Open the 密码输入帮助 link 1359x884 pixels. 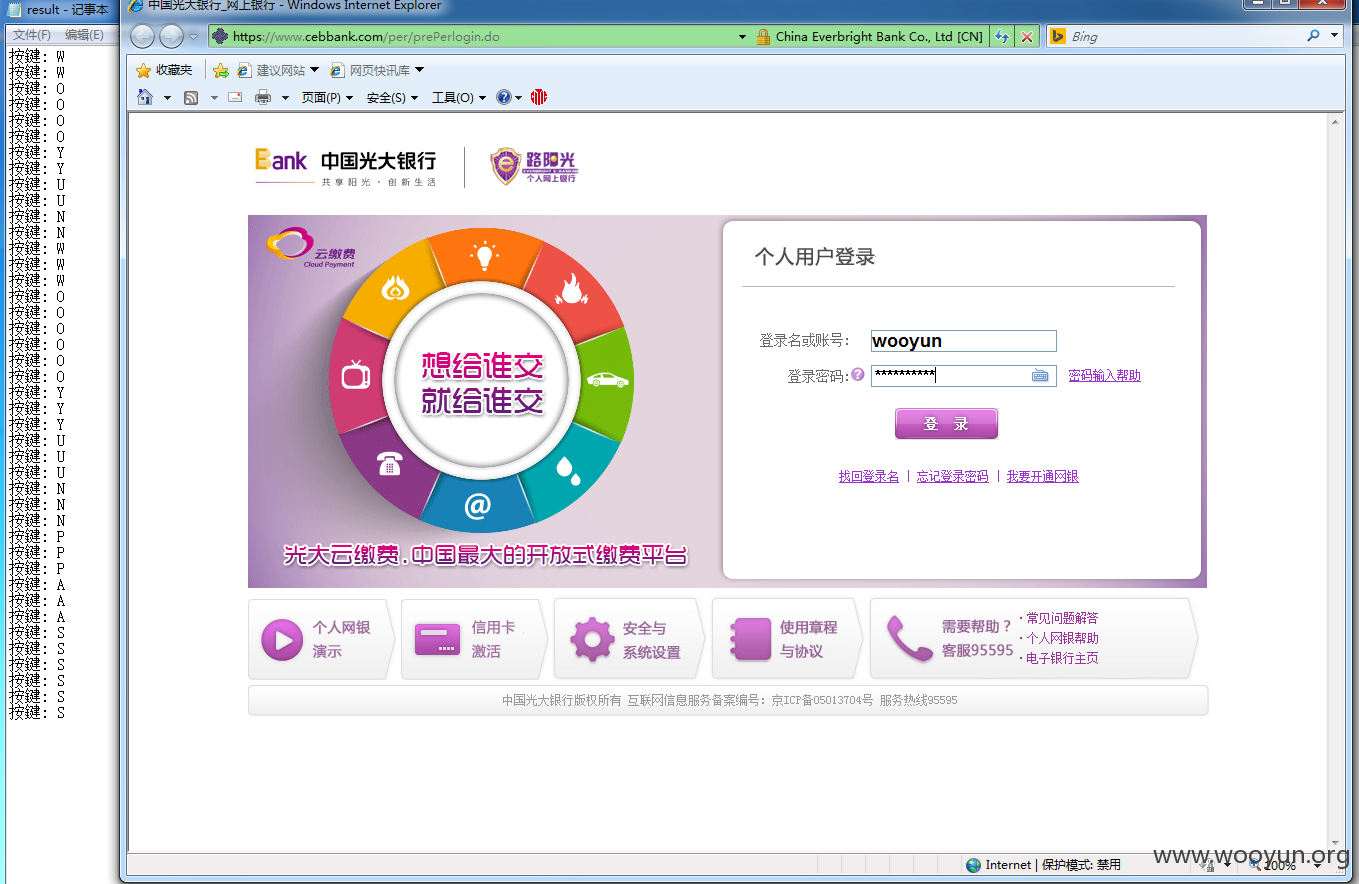(x=1104, y=376)
